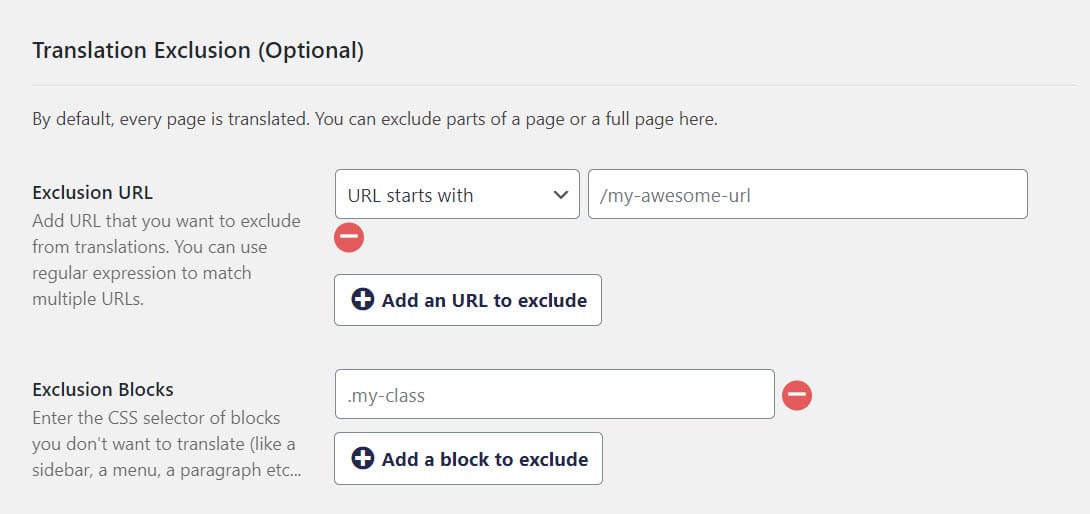Screen dimensions: 1090x514
Task: Focus the .my-class selector input field
Action: (x=554, y=395)
